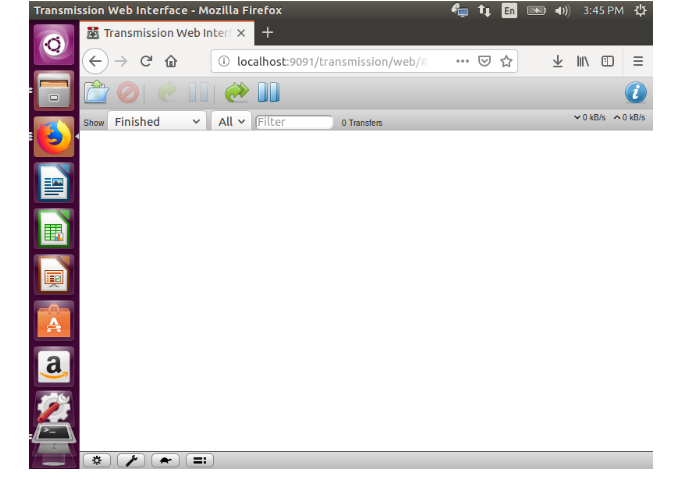Viewport: 673px width, 492px height.
Task: Launch LibreOffice Calc from the dock
Action: click(x=54, y=229)
